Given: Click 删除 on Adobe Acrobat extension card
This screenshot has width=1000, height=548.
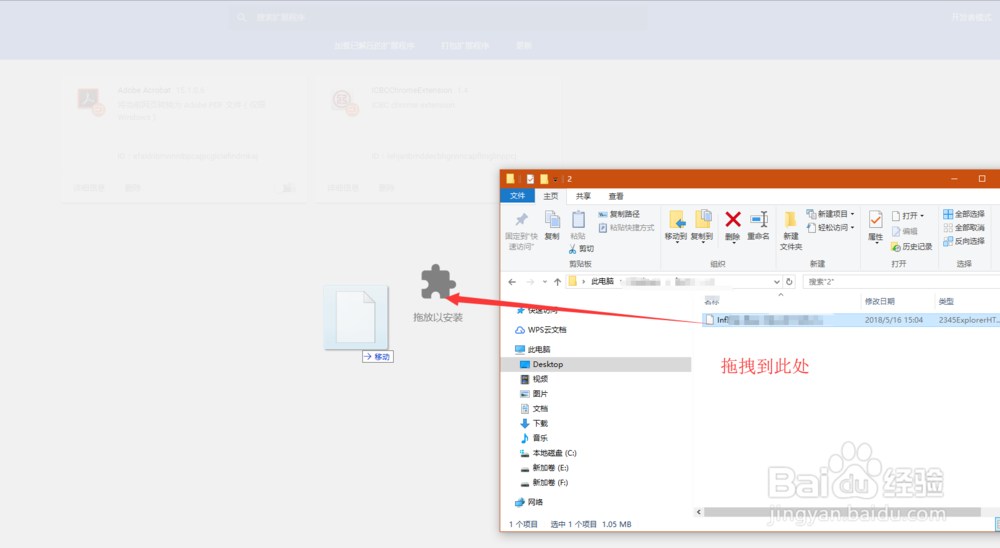Looking at the screenshot, I should (133, 188).
